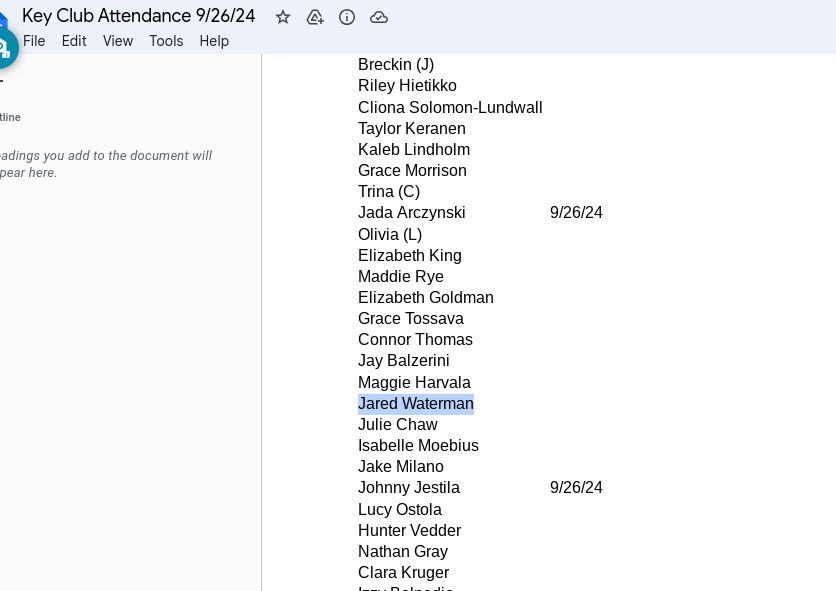Click the teal floating circular icon
Viewport: 836px width, 591px height.
pyautogui.click(x=4, y=47)
